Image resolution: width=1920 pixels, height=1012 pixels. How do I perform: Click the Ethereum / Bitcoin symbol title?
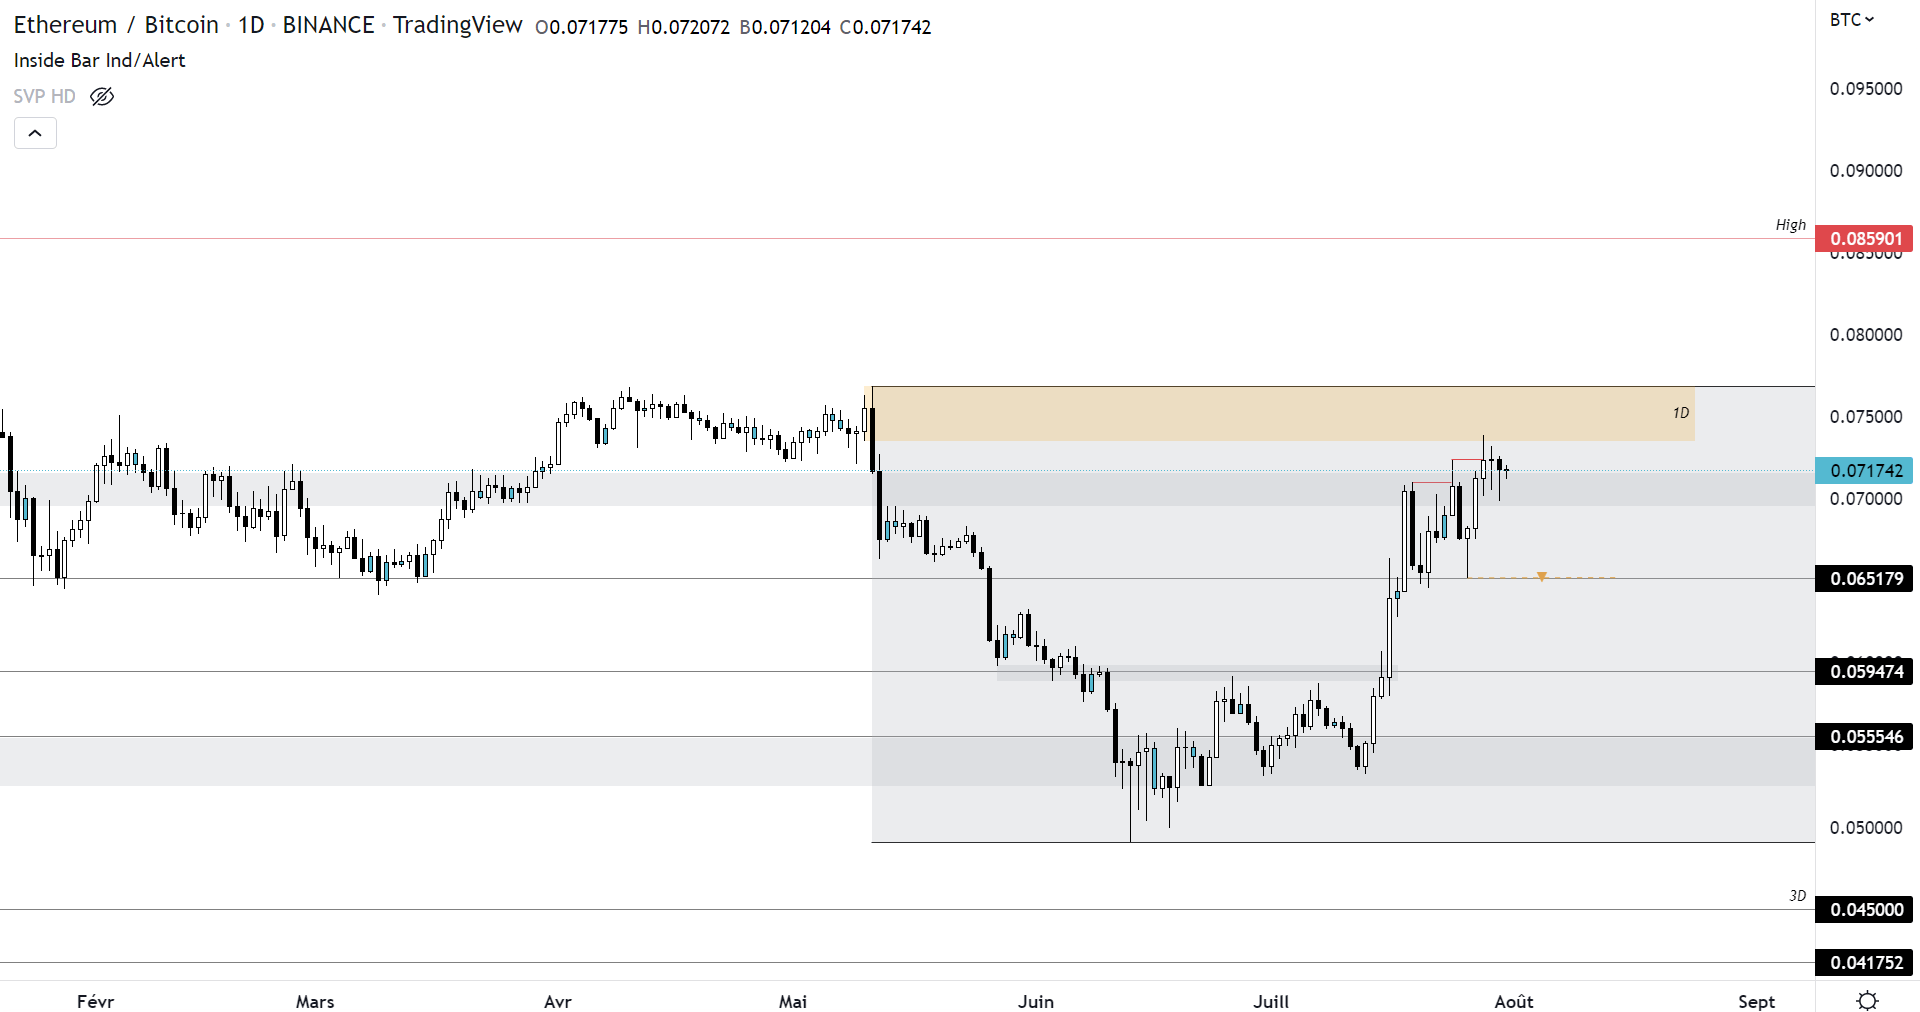point(116,25)
